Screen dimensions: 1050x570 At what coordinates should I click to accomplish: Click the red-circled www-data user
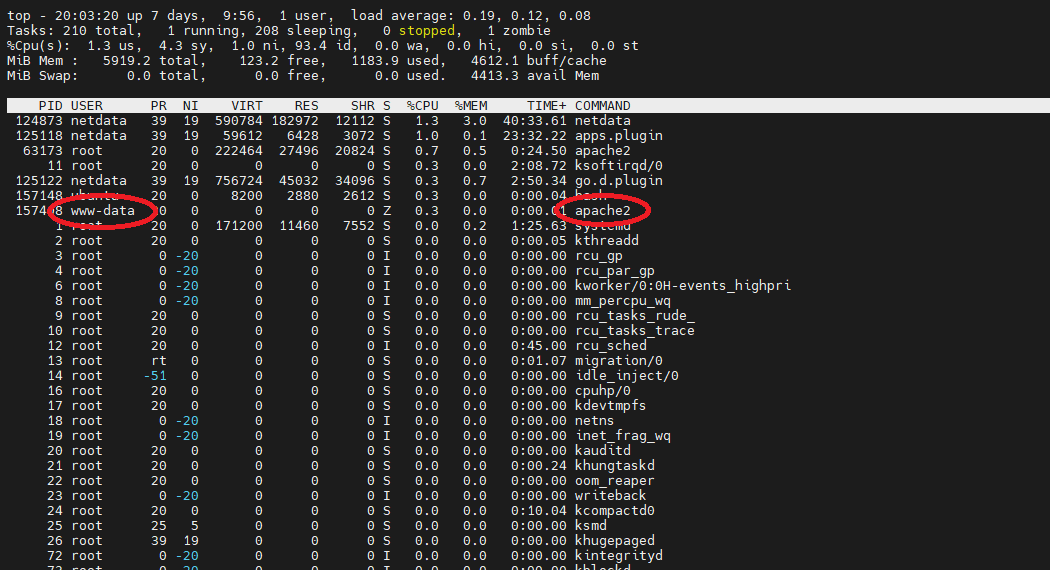tap(102, 211)
